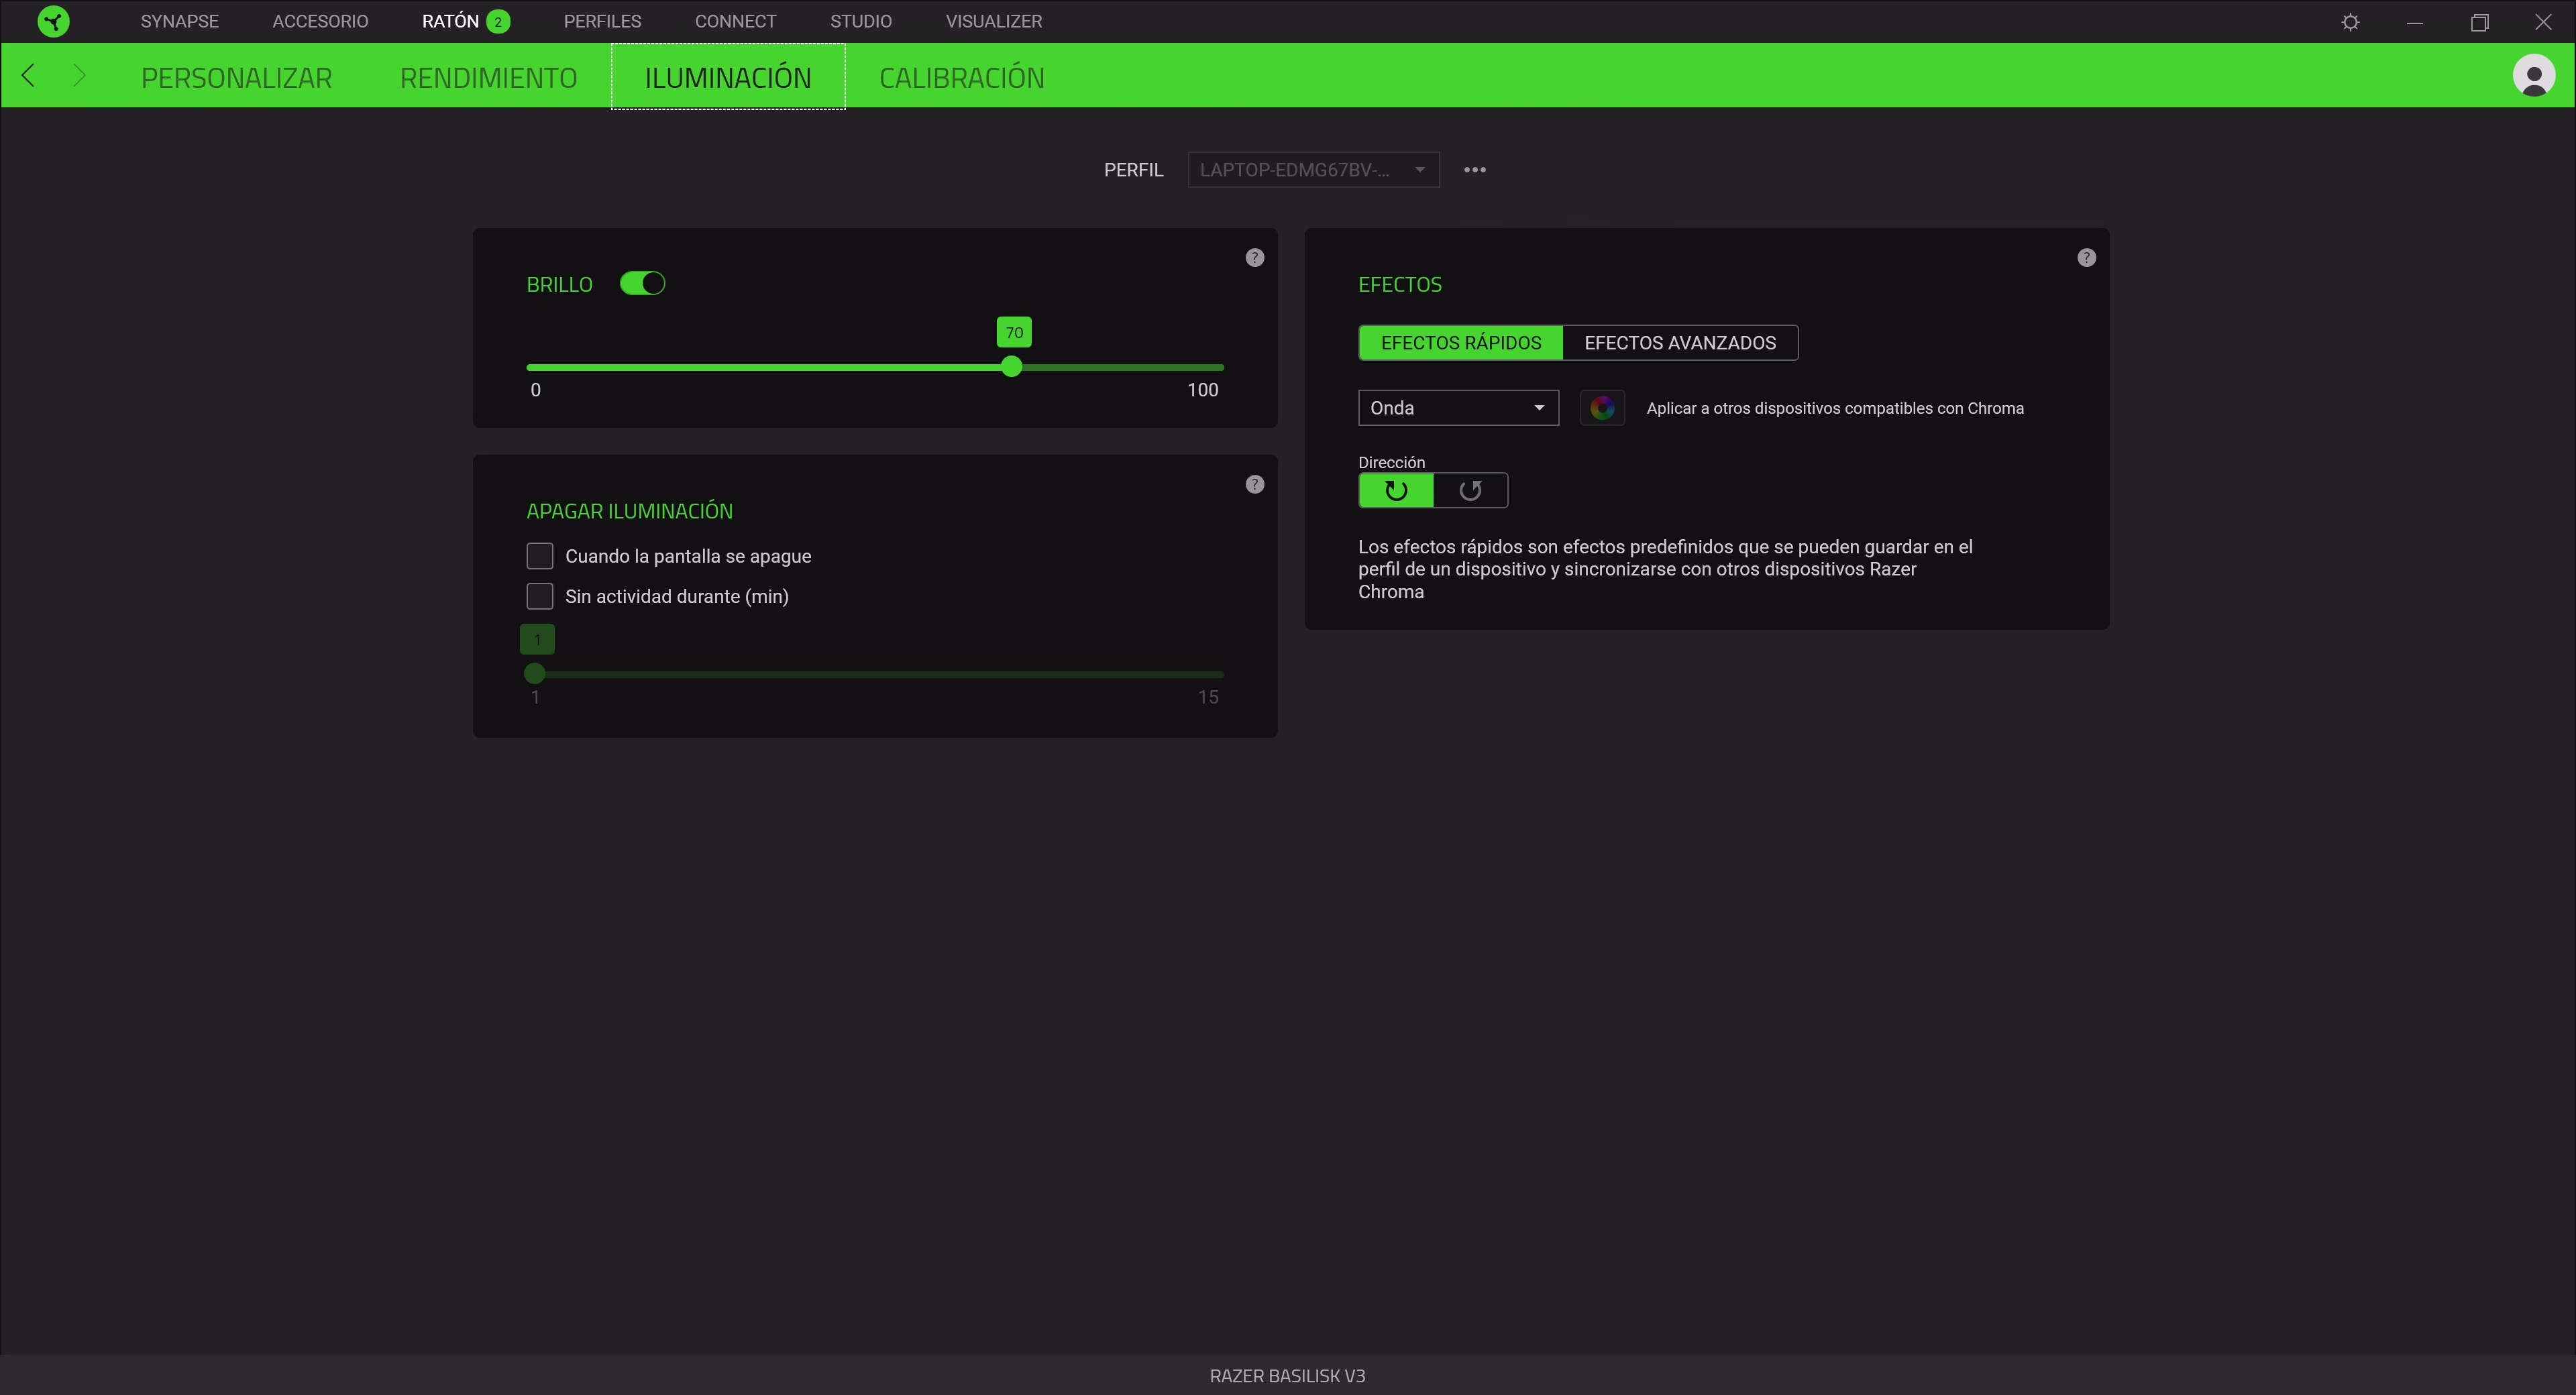Select the Ratón tab
2576x1395 pixels.
[450, 21]
